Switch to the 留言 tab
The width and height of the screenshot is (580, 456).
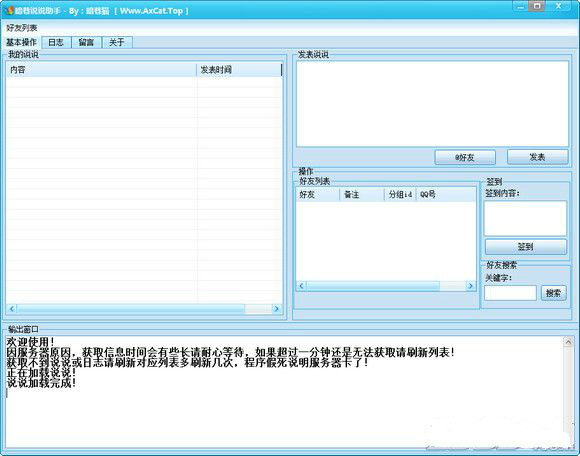pyautogui.click(x=86, y=43)
